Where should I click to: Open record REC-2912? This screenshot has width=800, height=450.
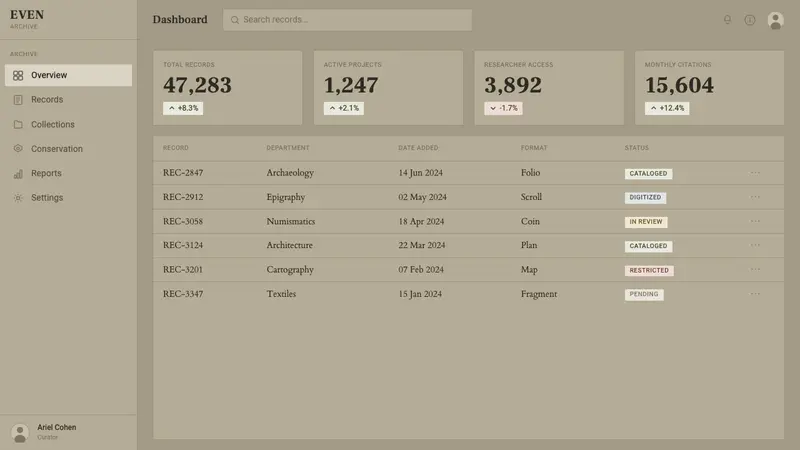pos(183,197)
